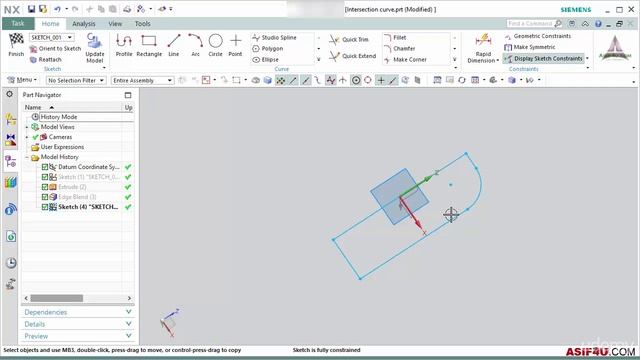This screenshot has height=360, width=640.
Task: Expand the Details panel
Action: (78, 324)
